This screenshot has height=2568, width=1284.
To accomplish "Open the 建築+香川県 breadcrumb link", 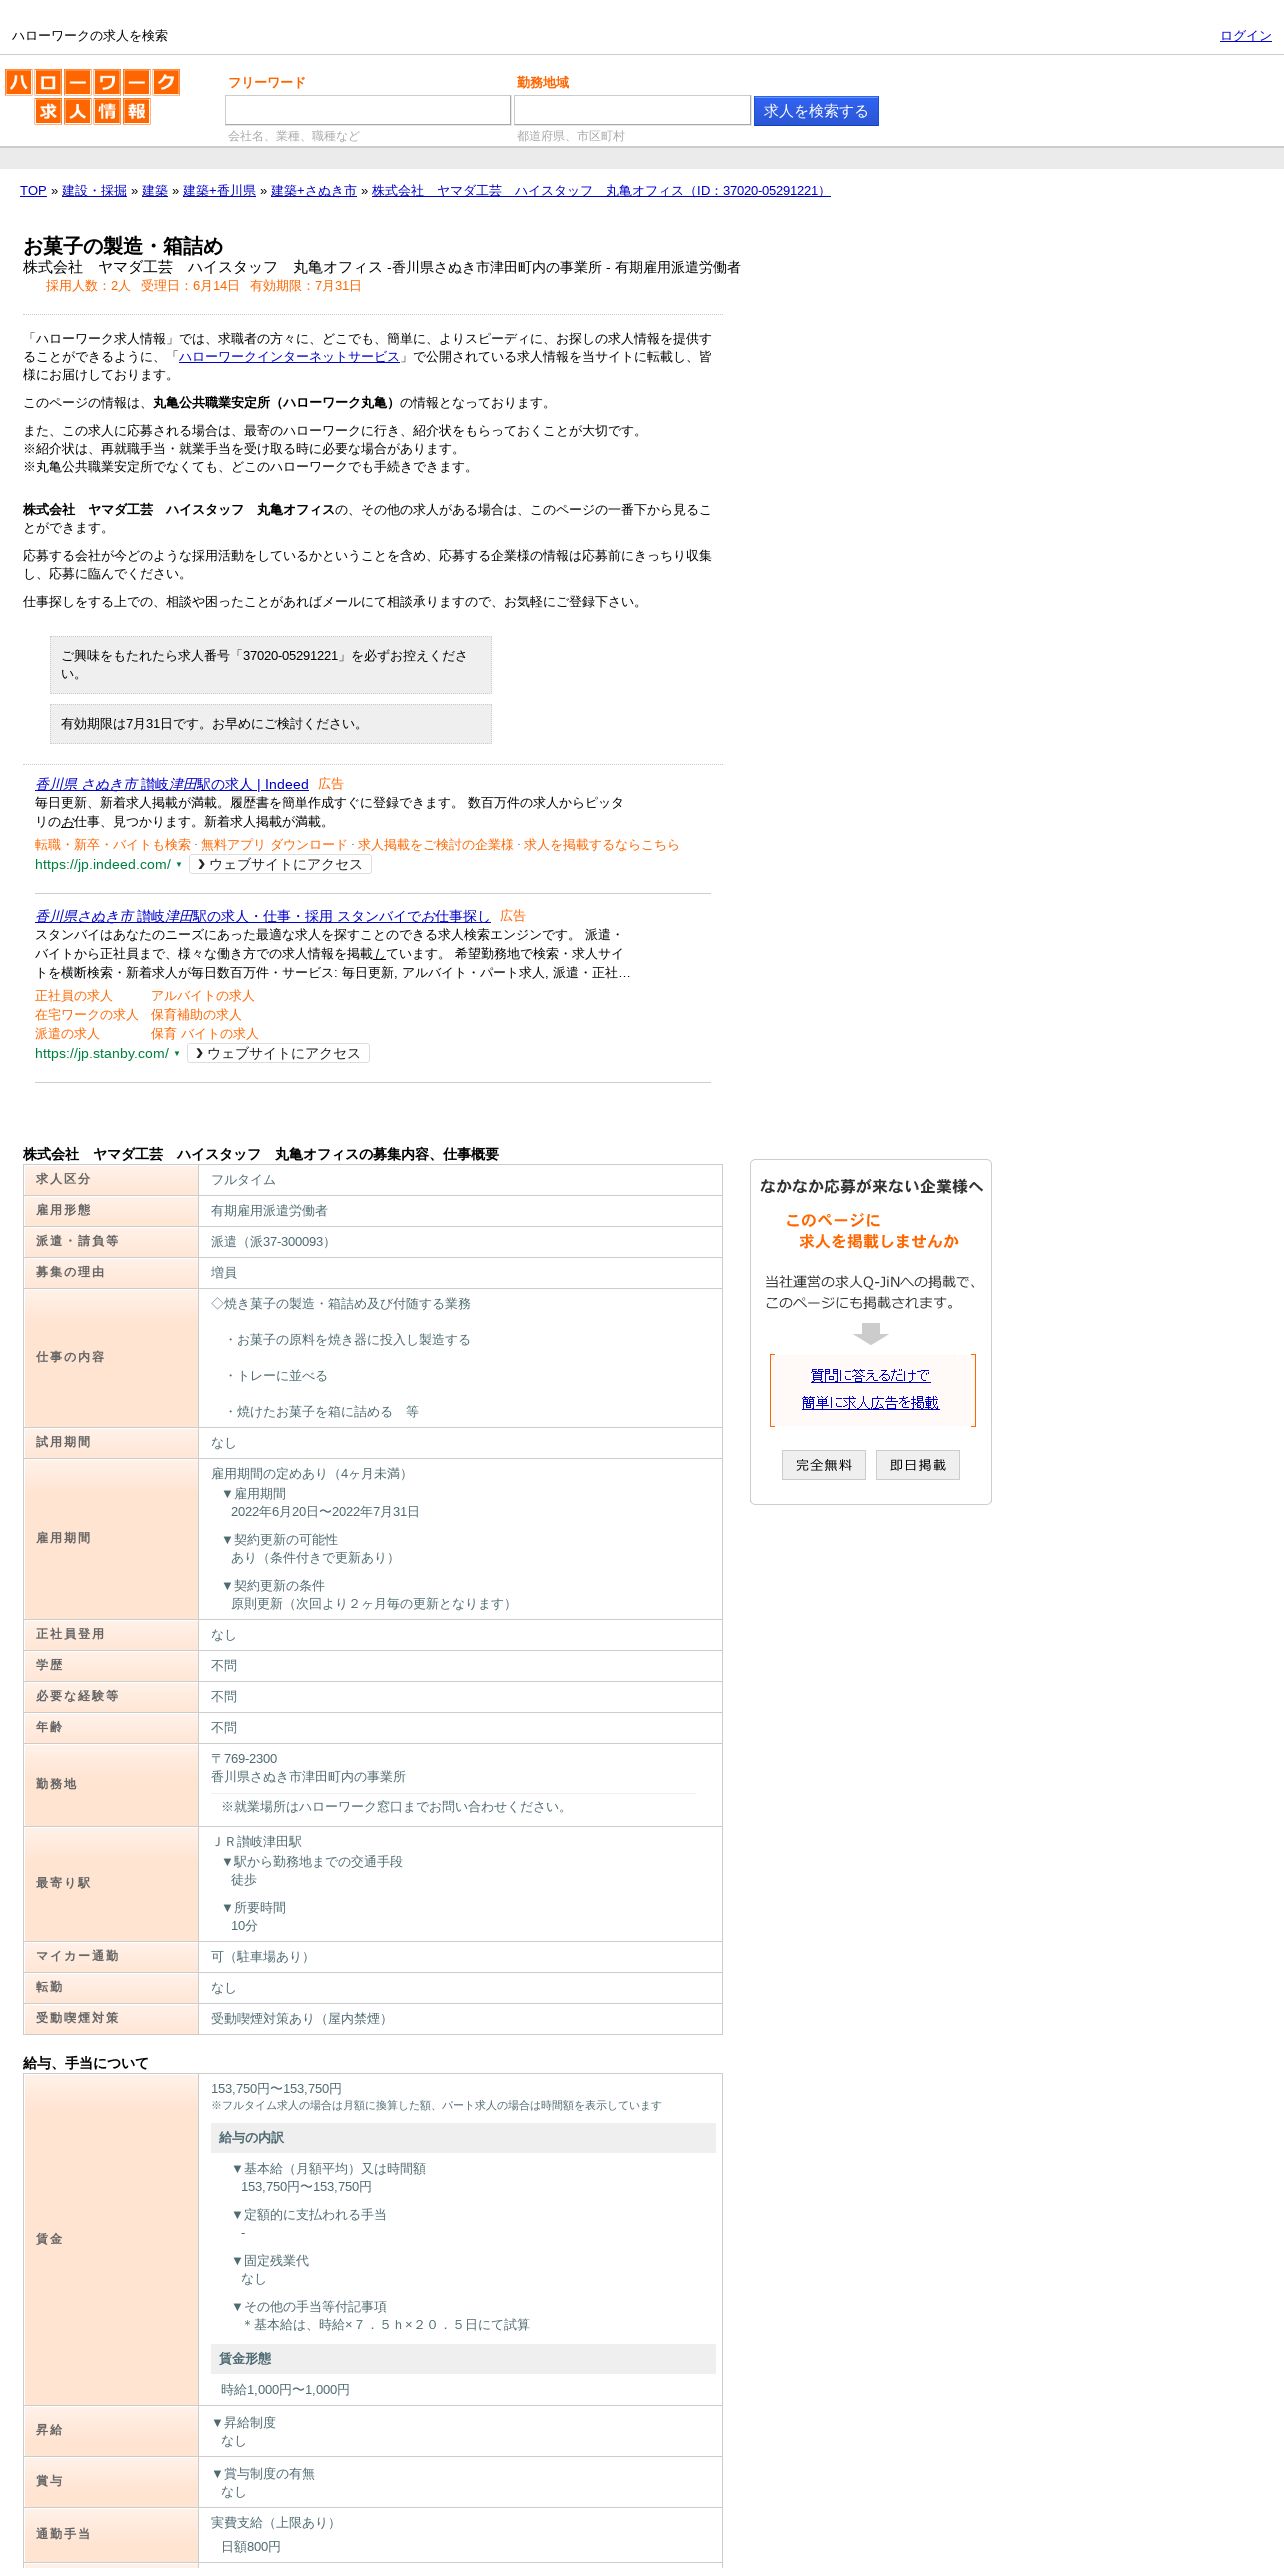I will [x=219, y=190].
